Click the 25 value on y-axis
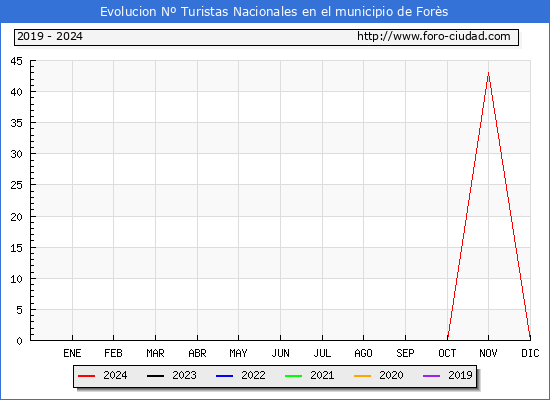Viewport: 550px width, 400px height. coord(16,185)
